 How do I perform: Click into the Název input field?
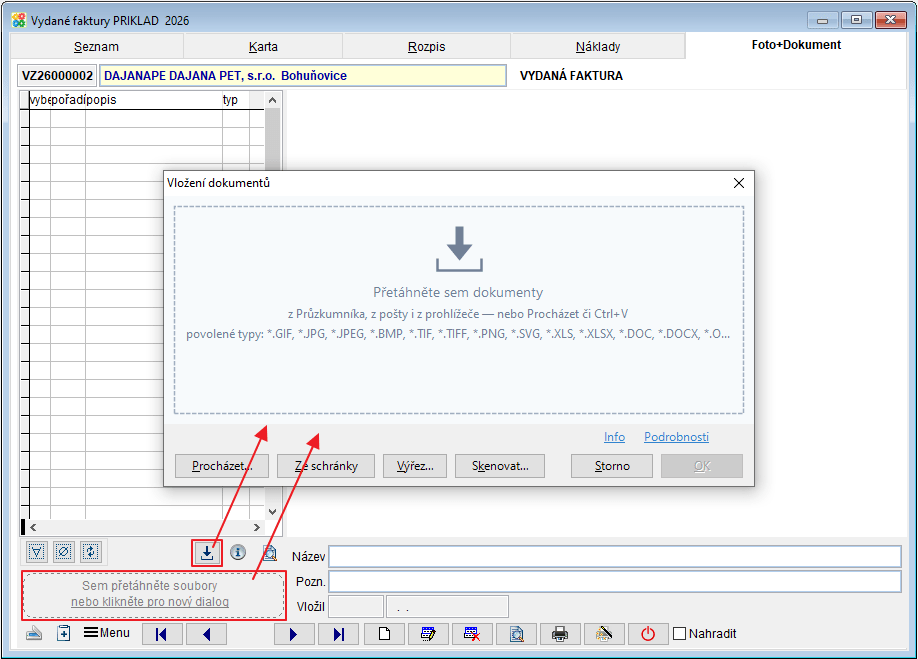click(615, 557)
